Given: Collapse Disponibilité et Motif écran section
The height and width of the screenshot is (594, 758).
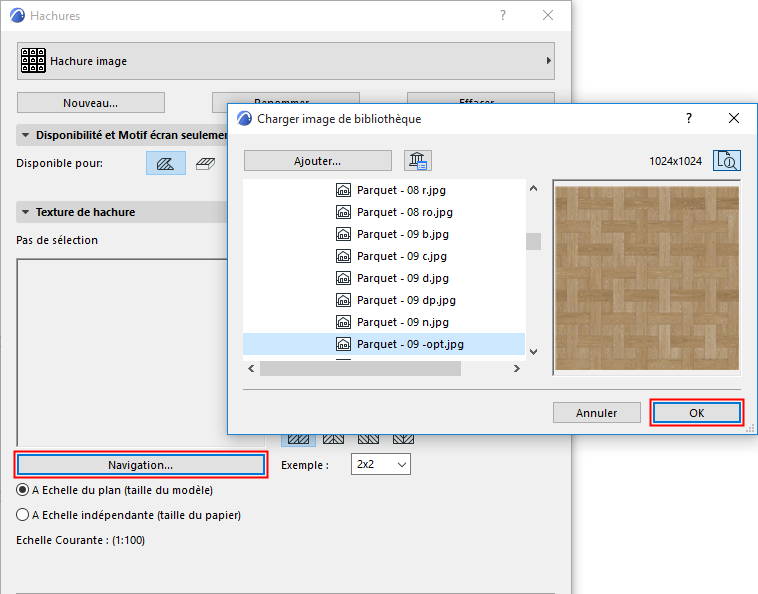Looking at the screenshot, I should (x=26, y=135).
